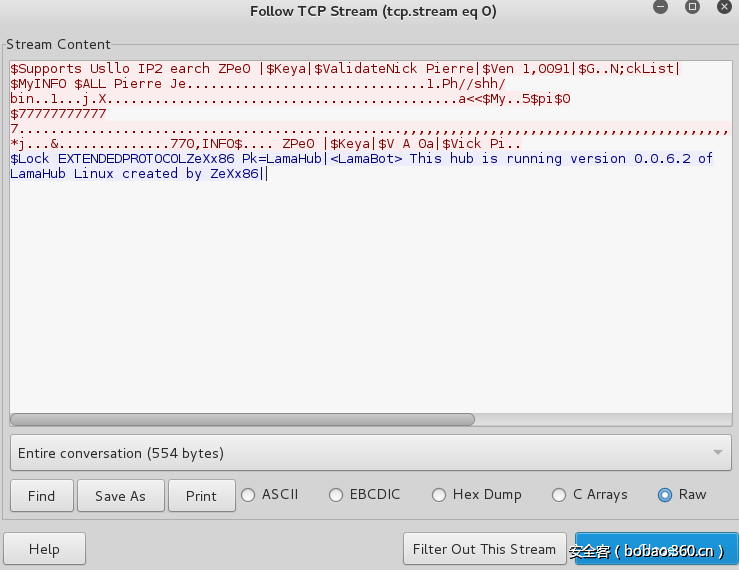Viewport: 739px width, 570px height.
Task: Choose the Hex Dump radio option
Action: [x=439, y=495]
